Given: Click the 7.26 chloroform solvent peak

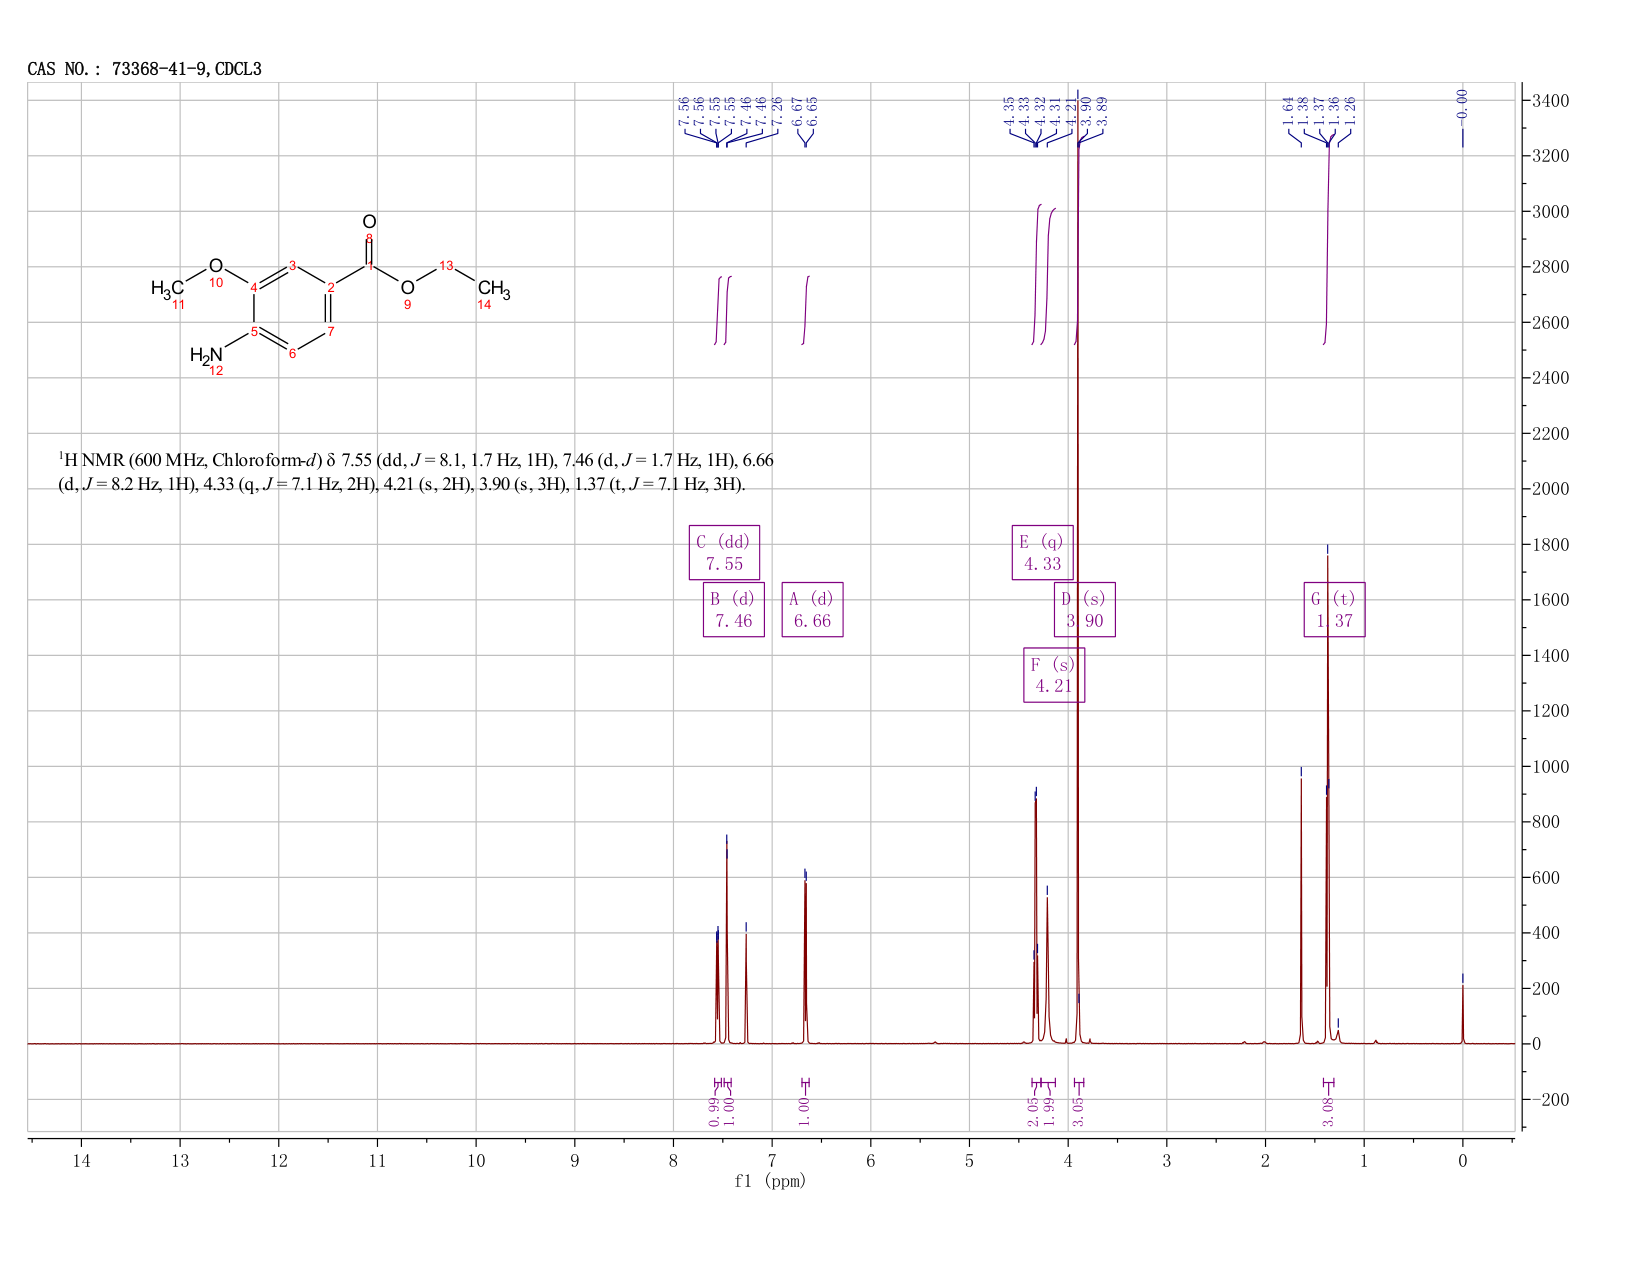Looking at the screenshot, I should pyautogui.click(x=746, y=990).
